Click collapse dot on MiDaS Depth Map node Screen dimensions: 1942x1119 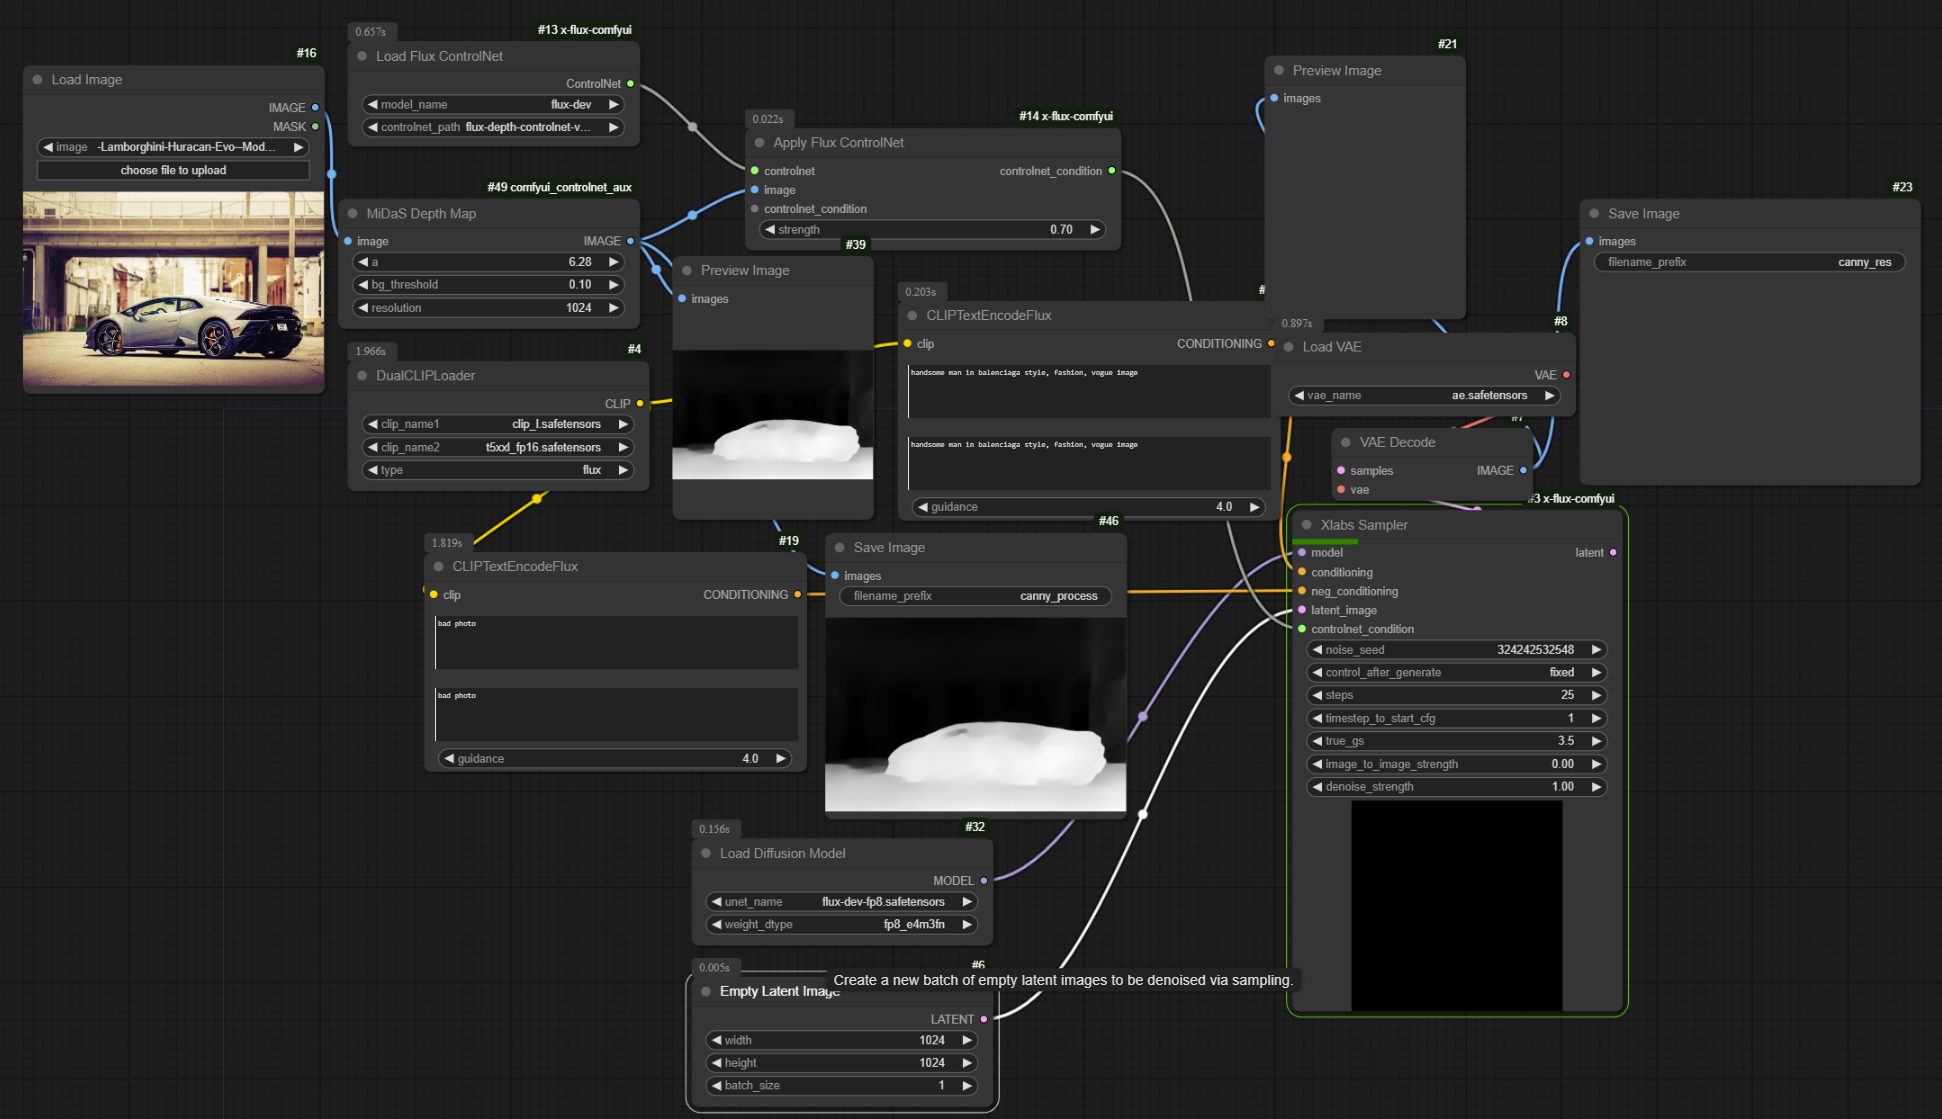tap(352, 214)
